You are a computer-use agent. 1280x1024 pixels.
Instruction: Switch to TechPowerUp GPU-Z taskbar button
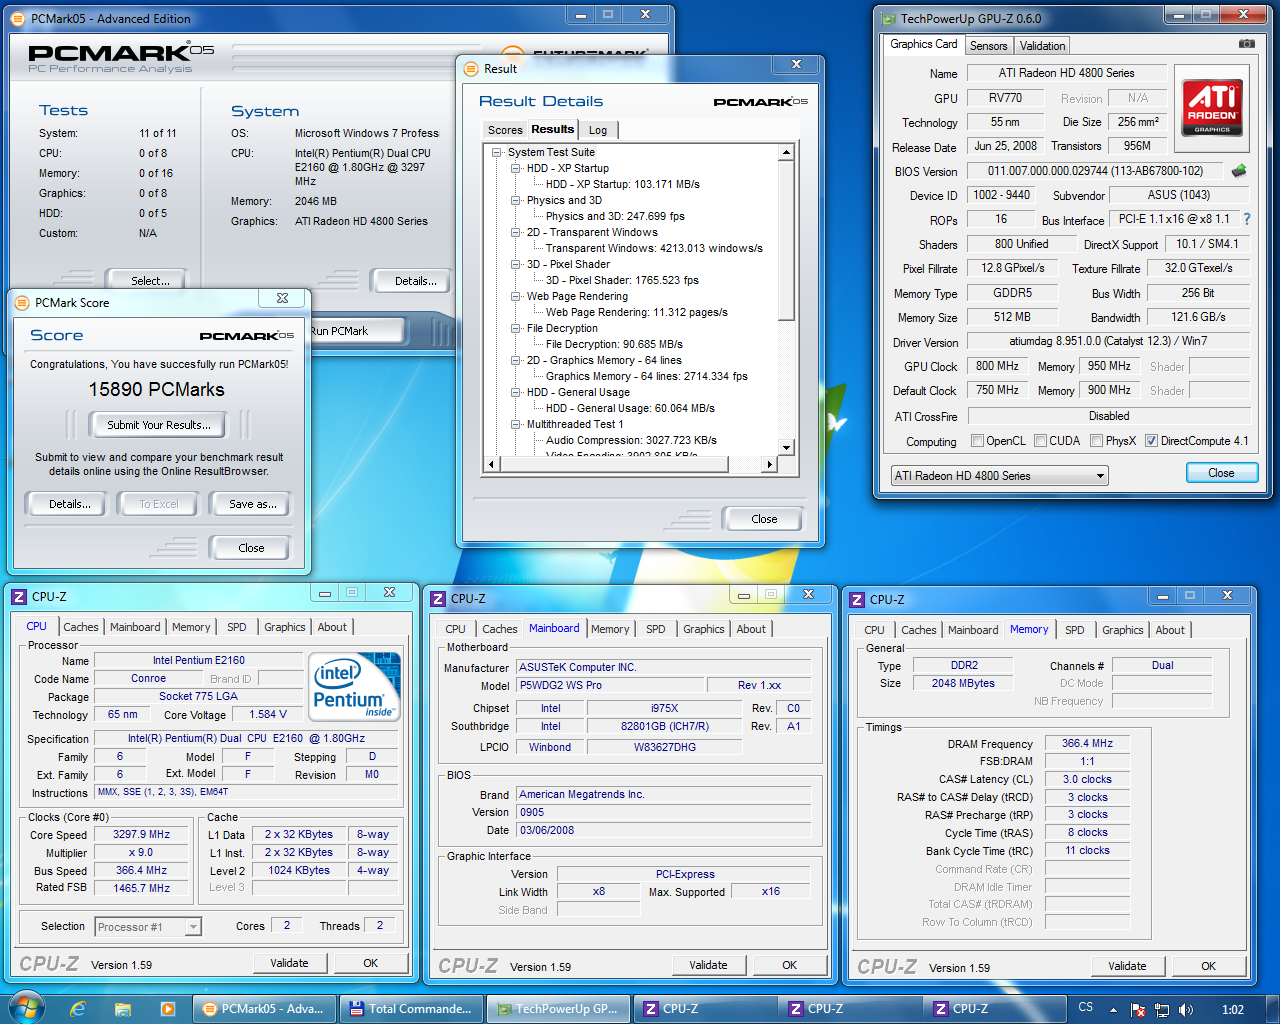pyautogui.click(x=558, y=1009)
